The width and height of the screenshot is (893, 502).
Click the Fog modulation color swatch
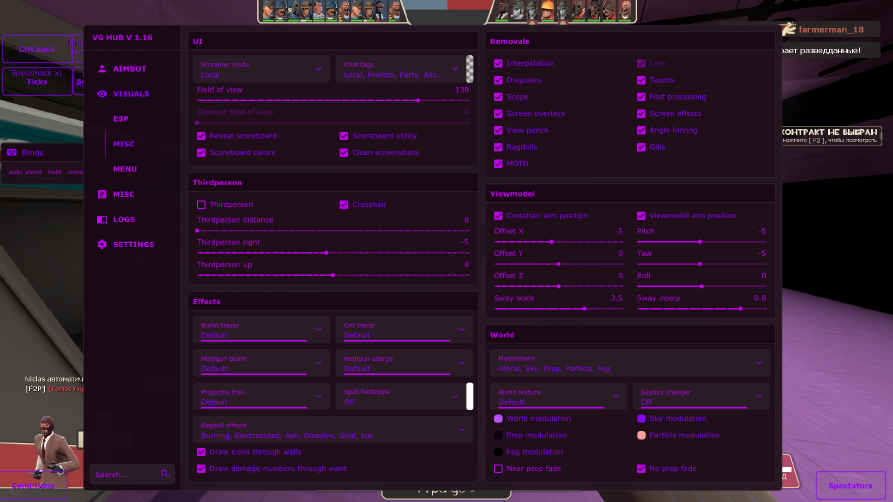pos(498,452)
